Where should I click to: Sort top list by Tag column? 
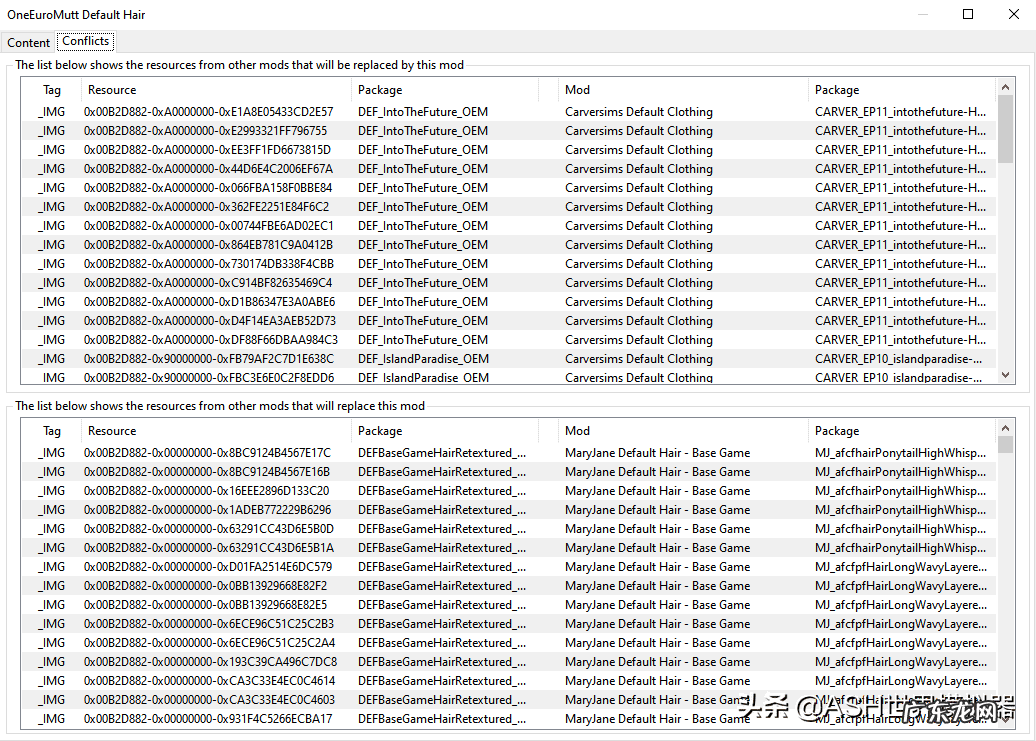(x=52, y=90)
